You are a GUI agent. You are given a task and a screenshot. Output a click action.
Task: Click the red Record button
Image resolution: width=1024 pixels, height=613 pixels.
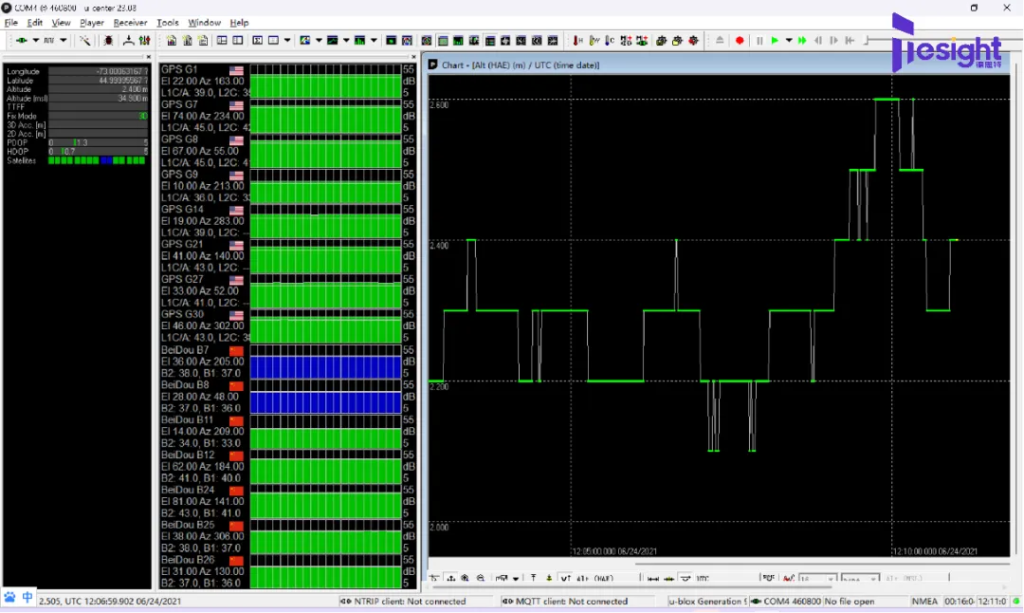[x=739, y=40]
